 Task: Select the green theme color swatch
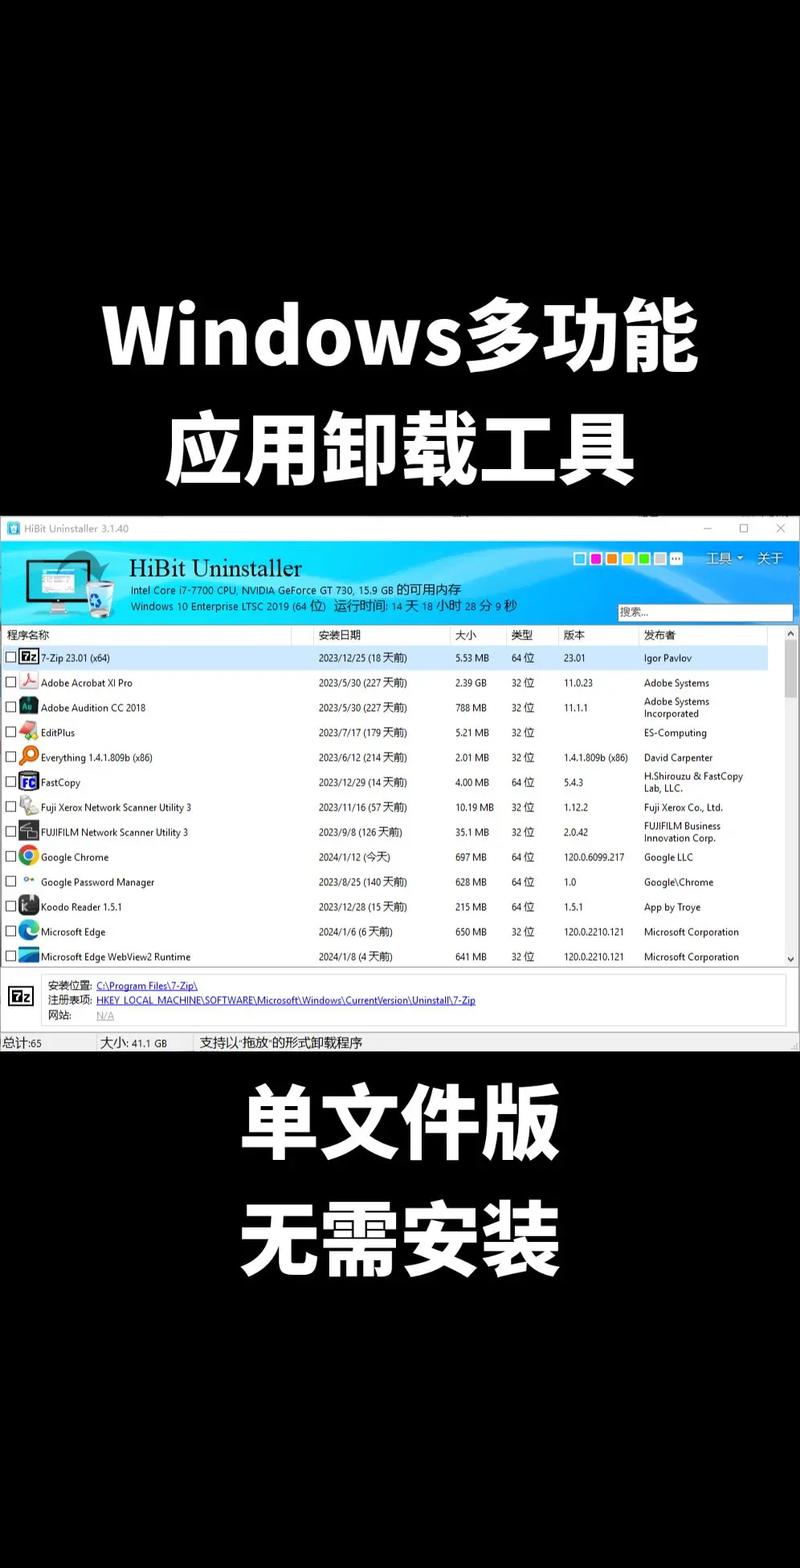click(644, 559)
